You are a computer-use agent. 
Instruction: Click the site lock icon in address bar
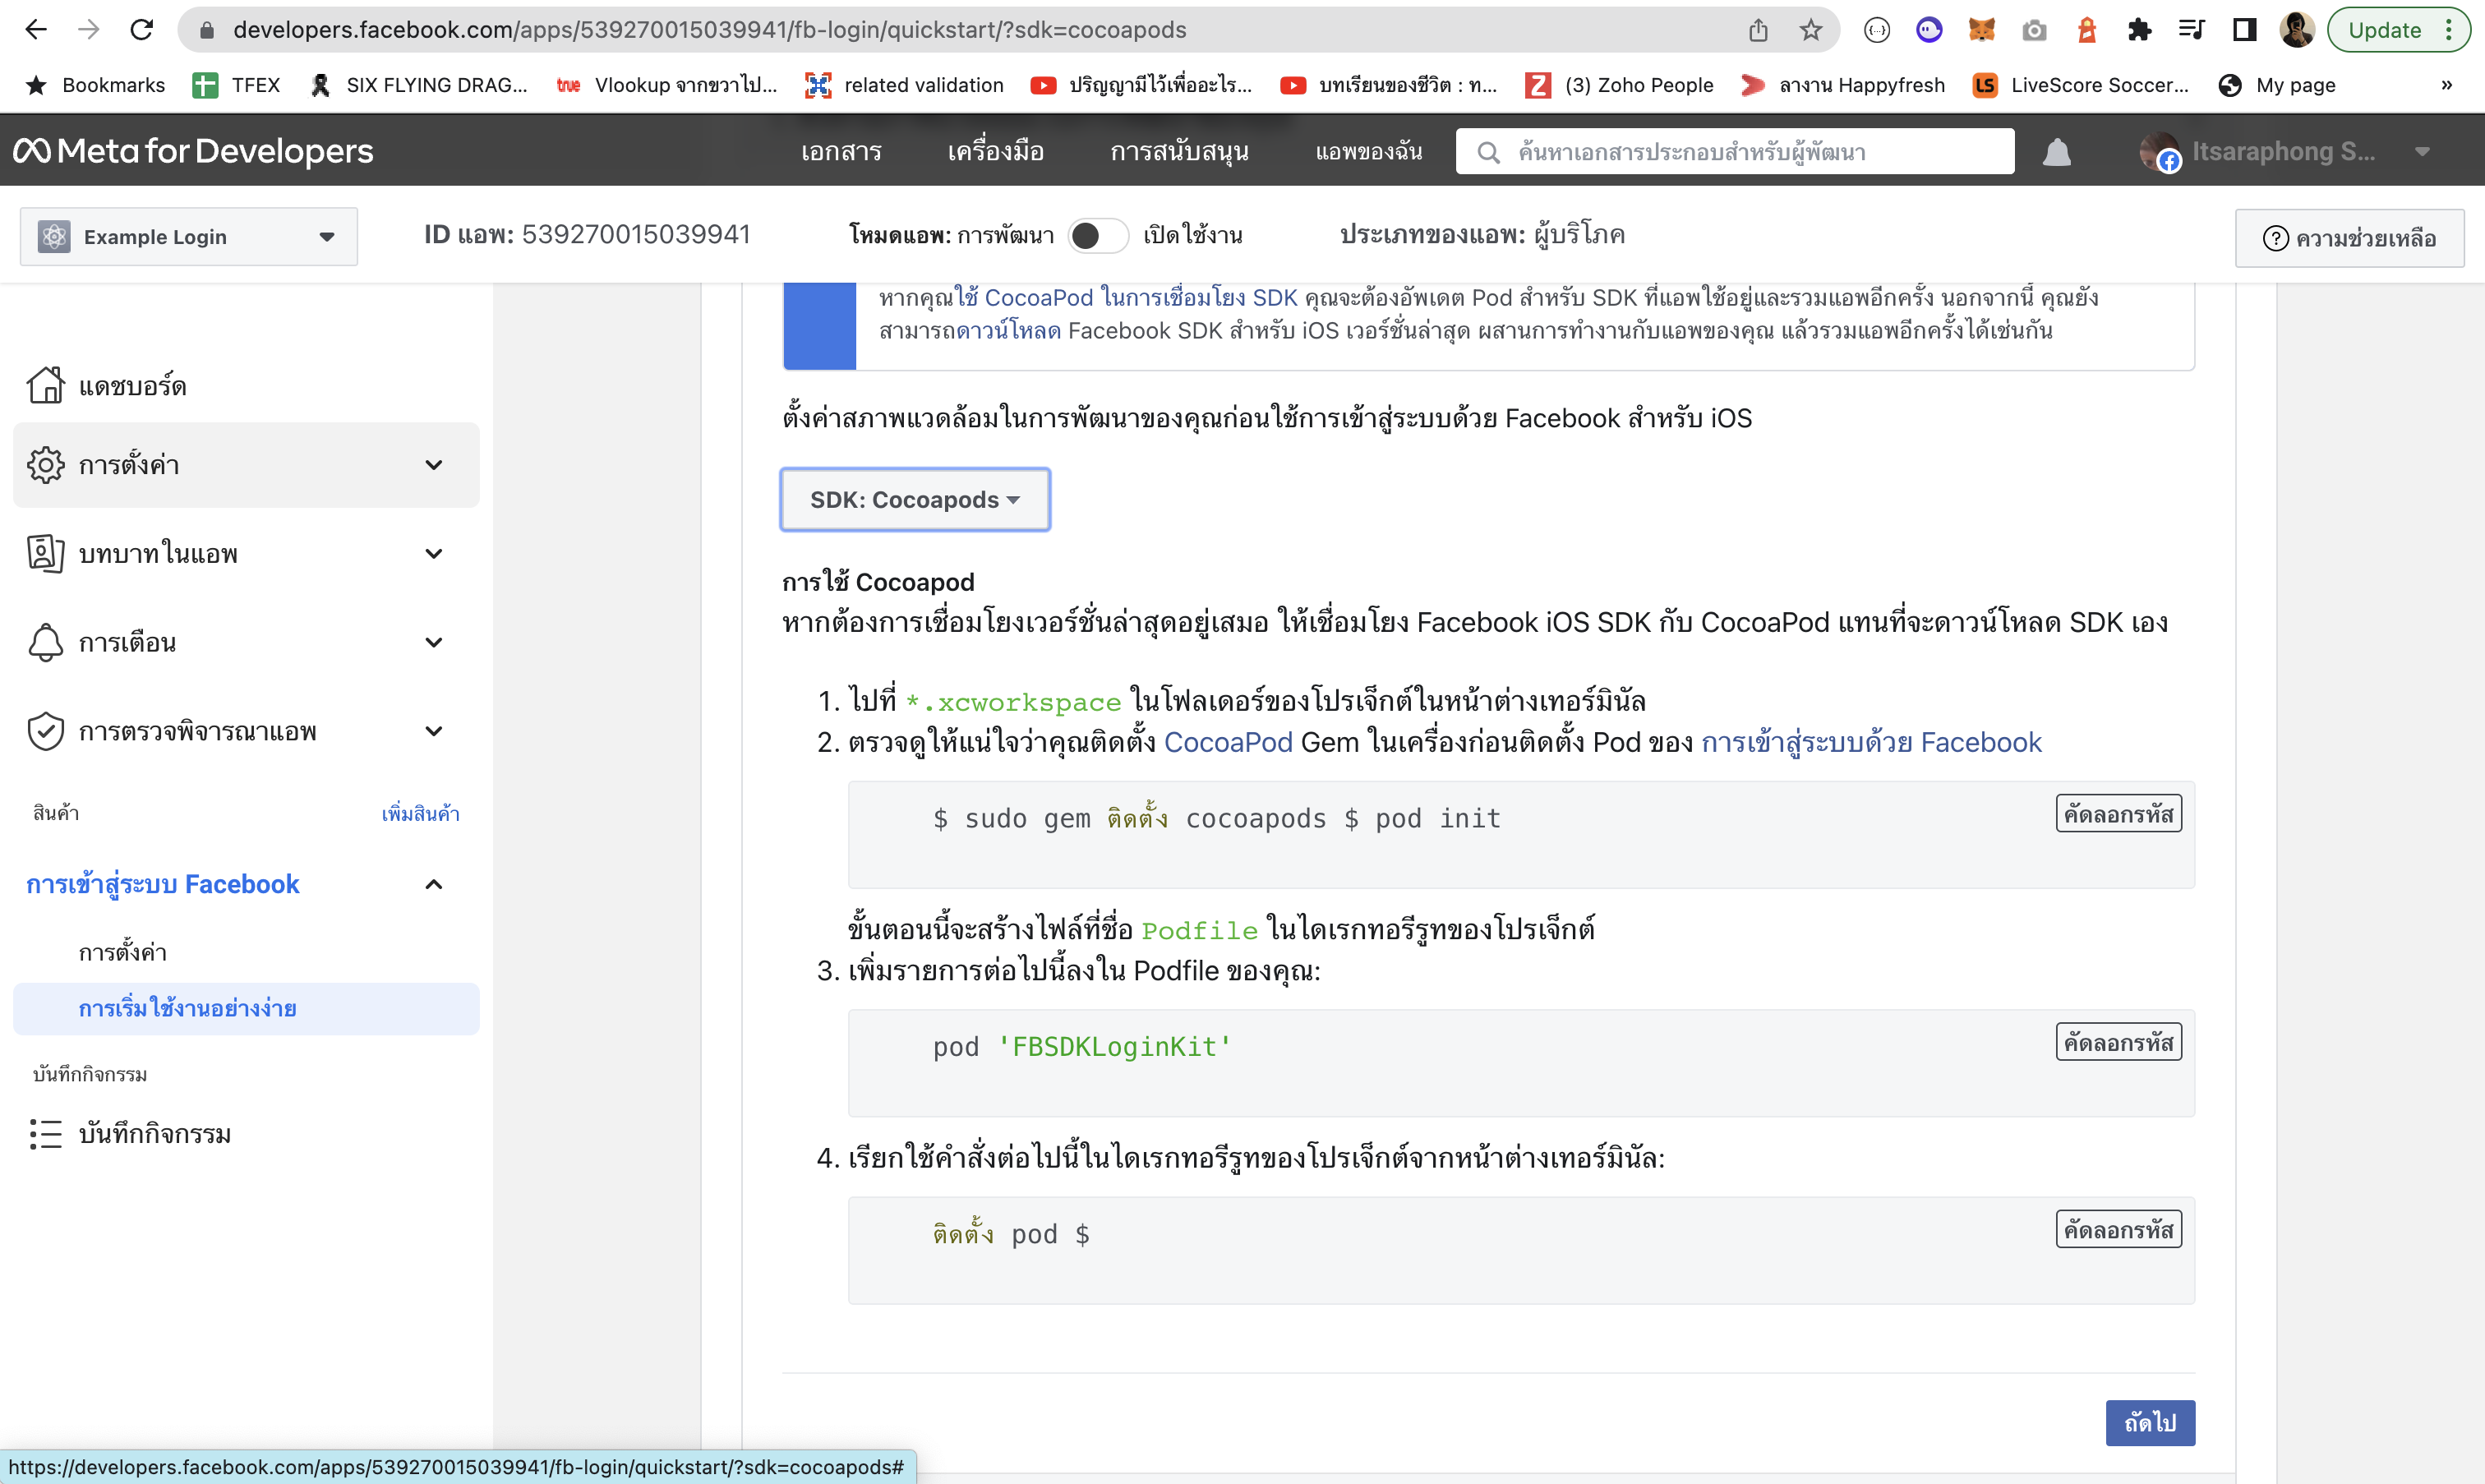pos(207,30)
